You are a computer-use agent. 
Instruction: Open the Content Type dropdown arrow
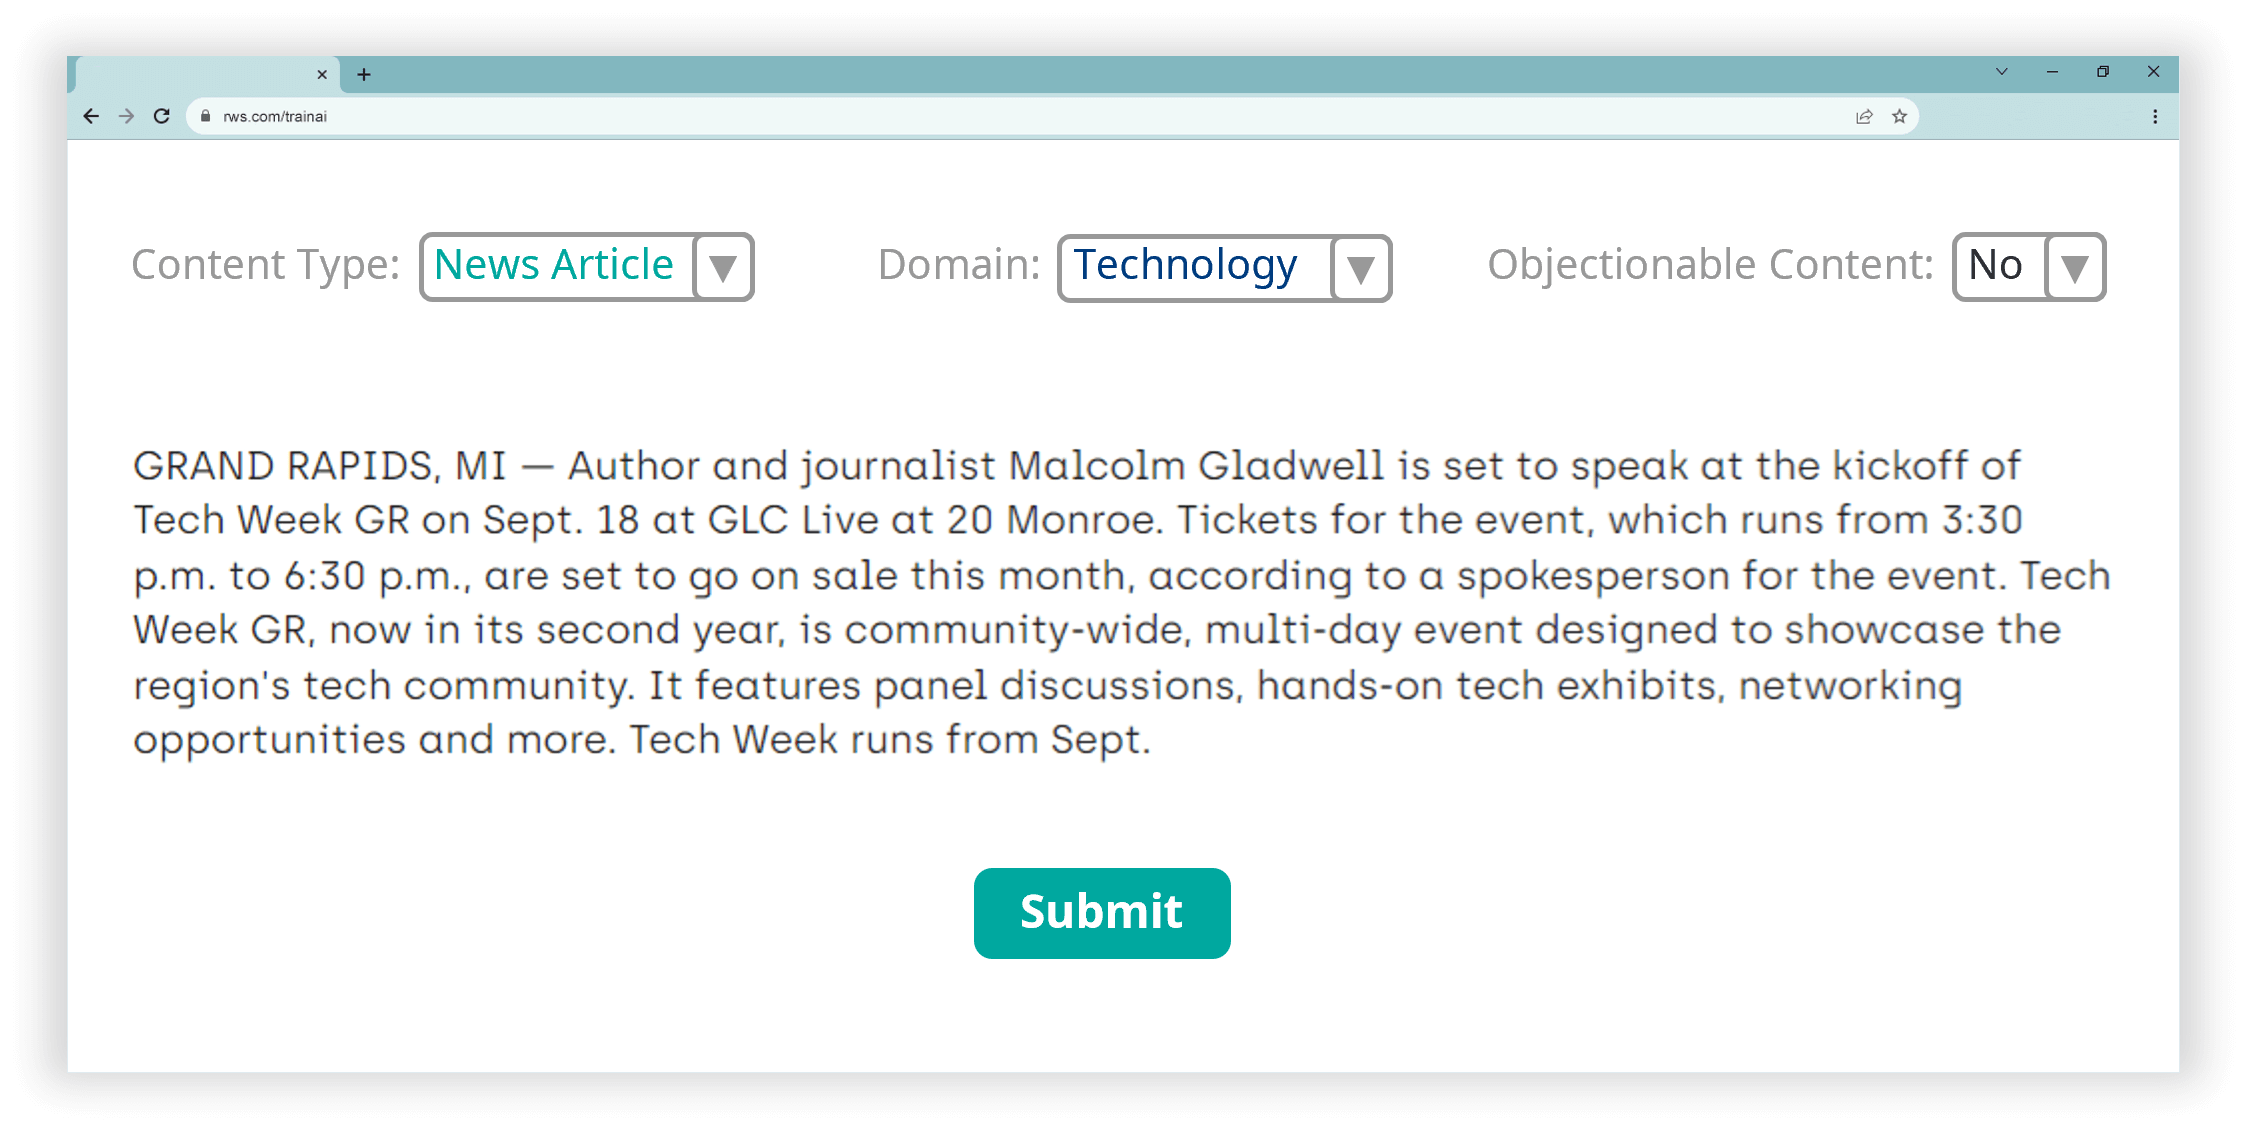pyautogui.click(x=723, y=268)
